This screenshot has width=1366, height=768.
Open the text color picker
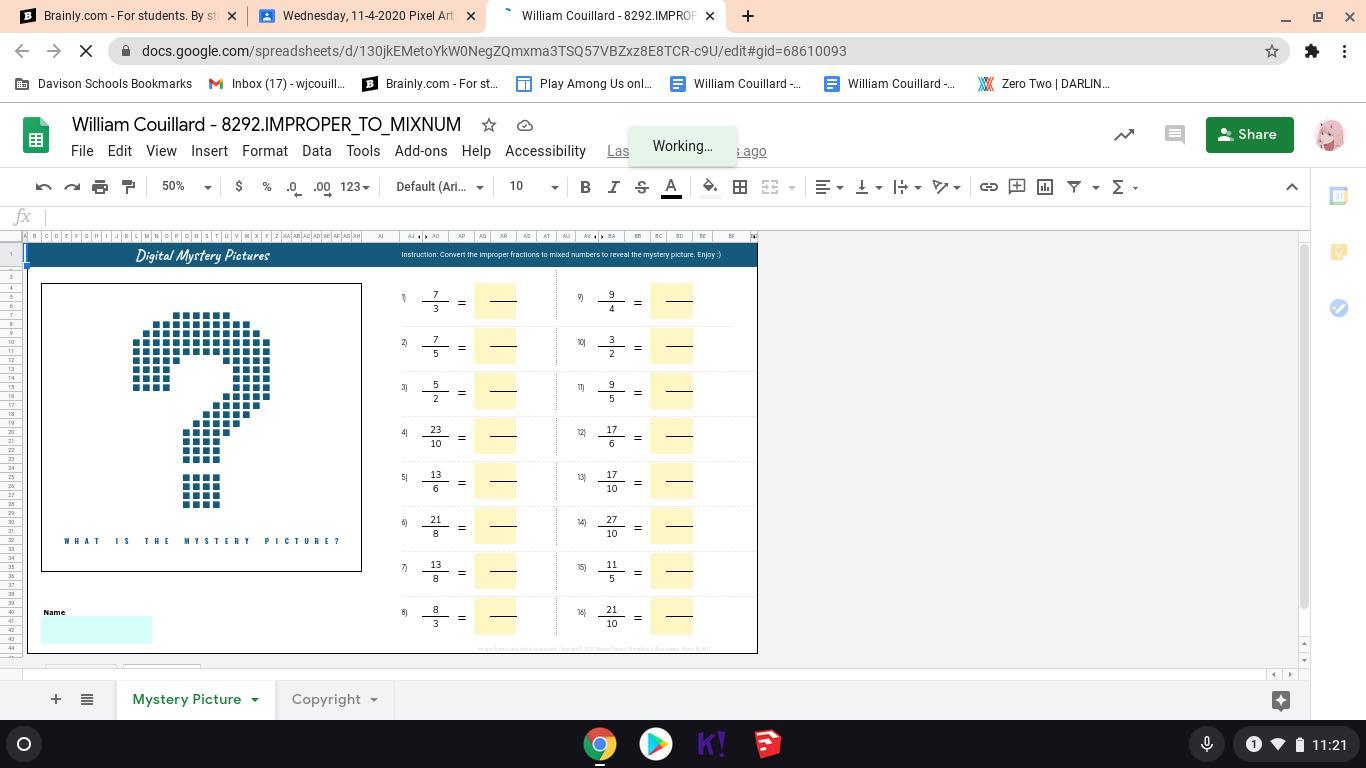tap(671, 187)
